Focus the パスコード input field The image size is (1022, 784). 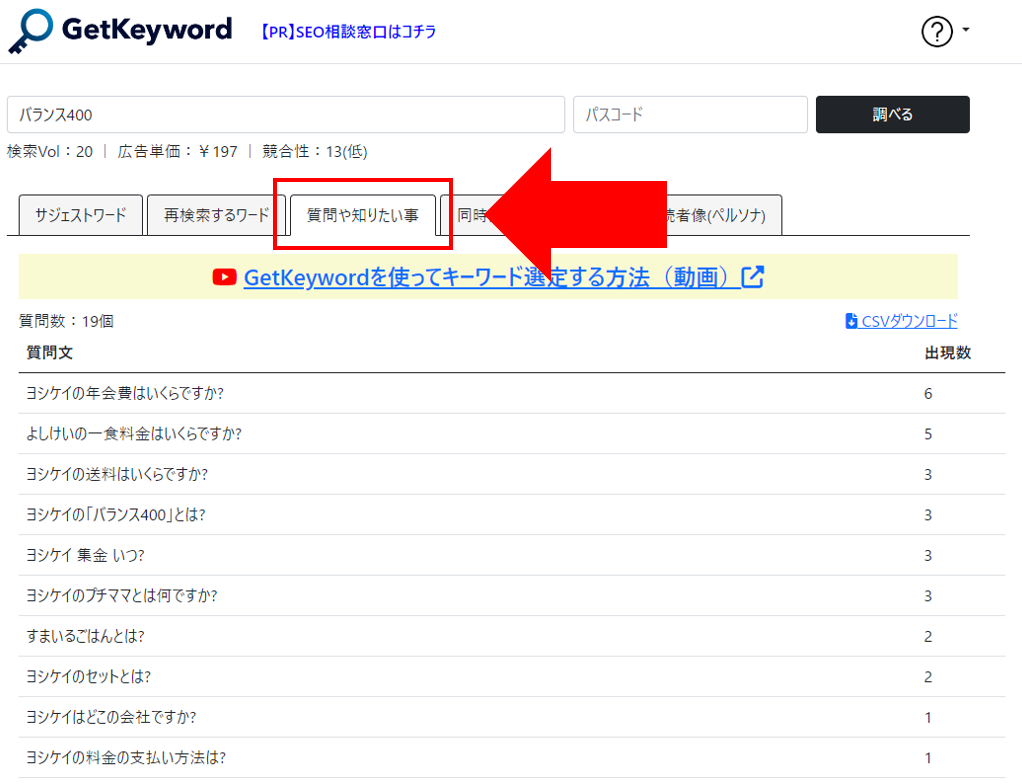point(690,115)
